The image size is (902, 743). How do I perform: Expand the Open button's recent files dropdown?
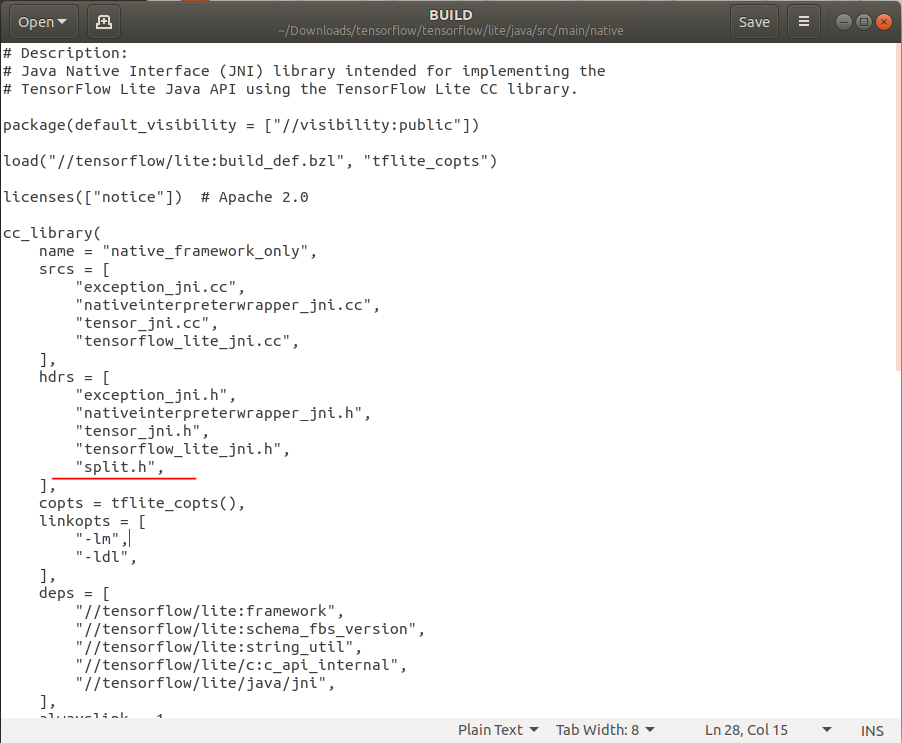[x=62, y=20]
